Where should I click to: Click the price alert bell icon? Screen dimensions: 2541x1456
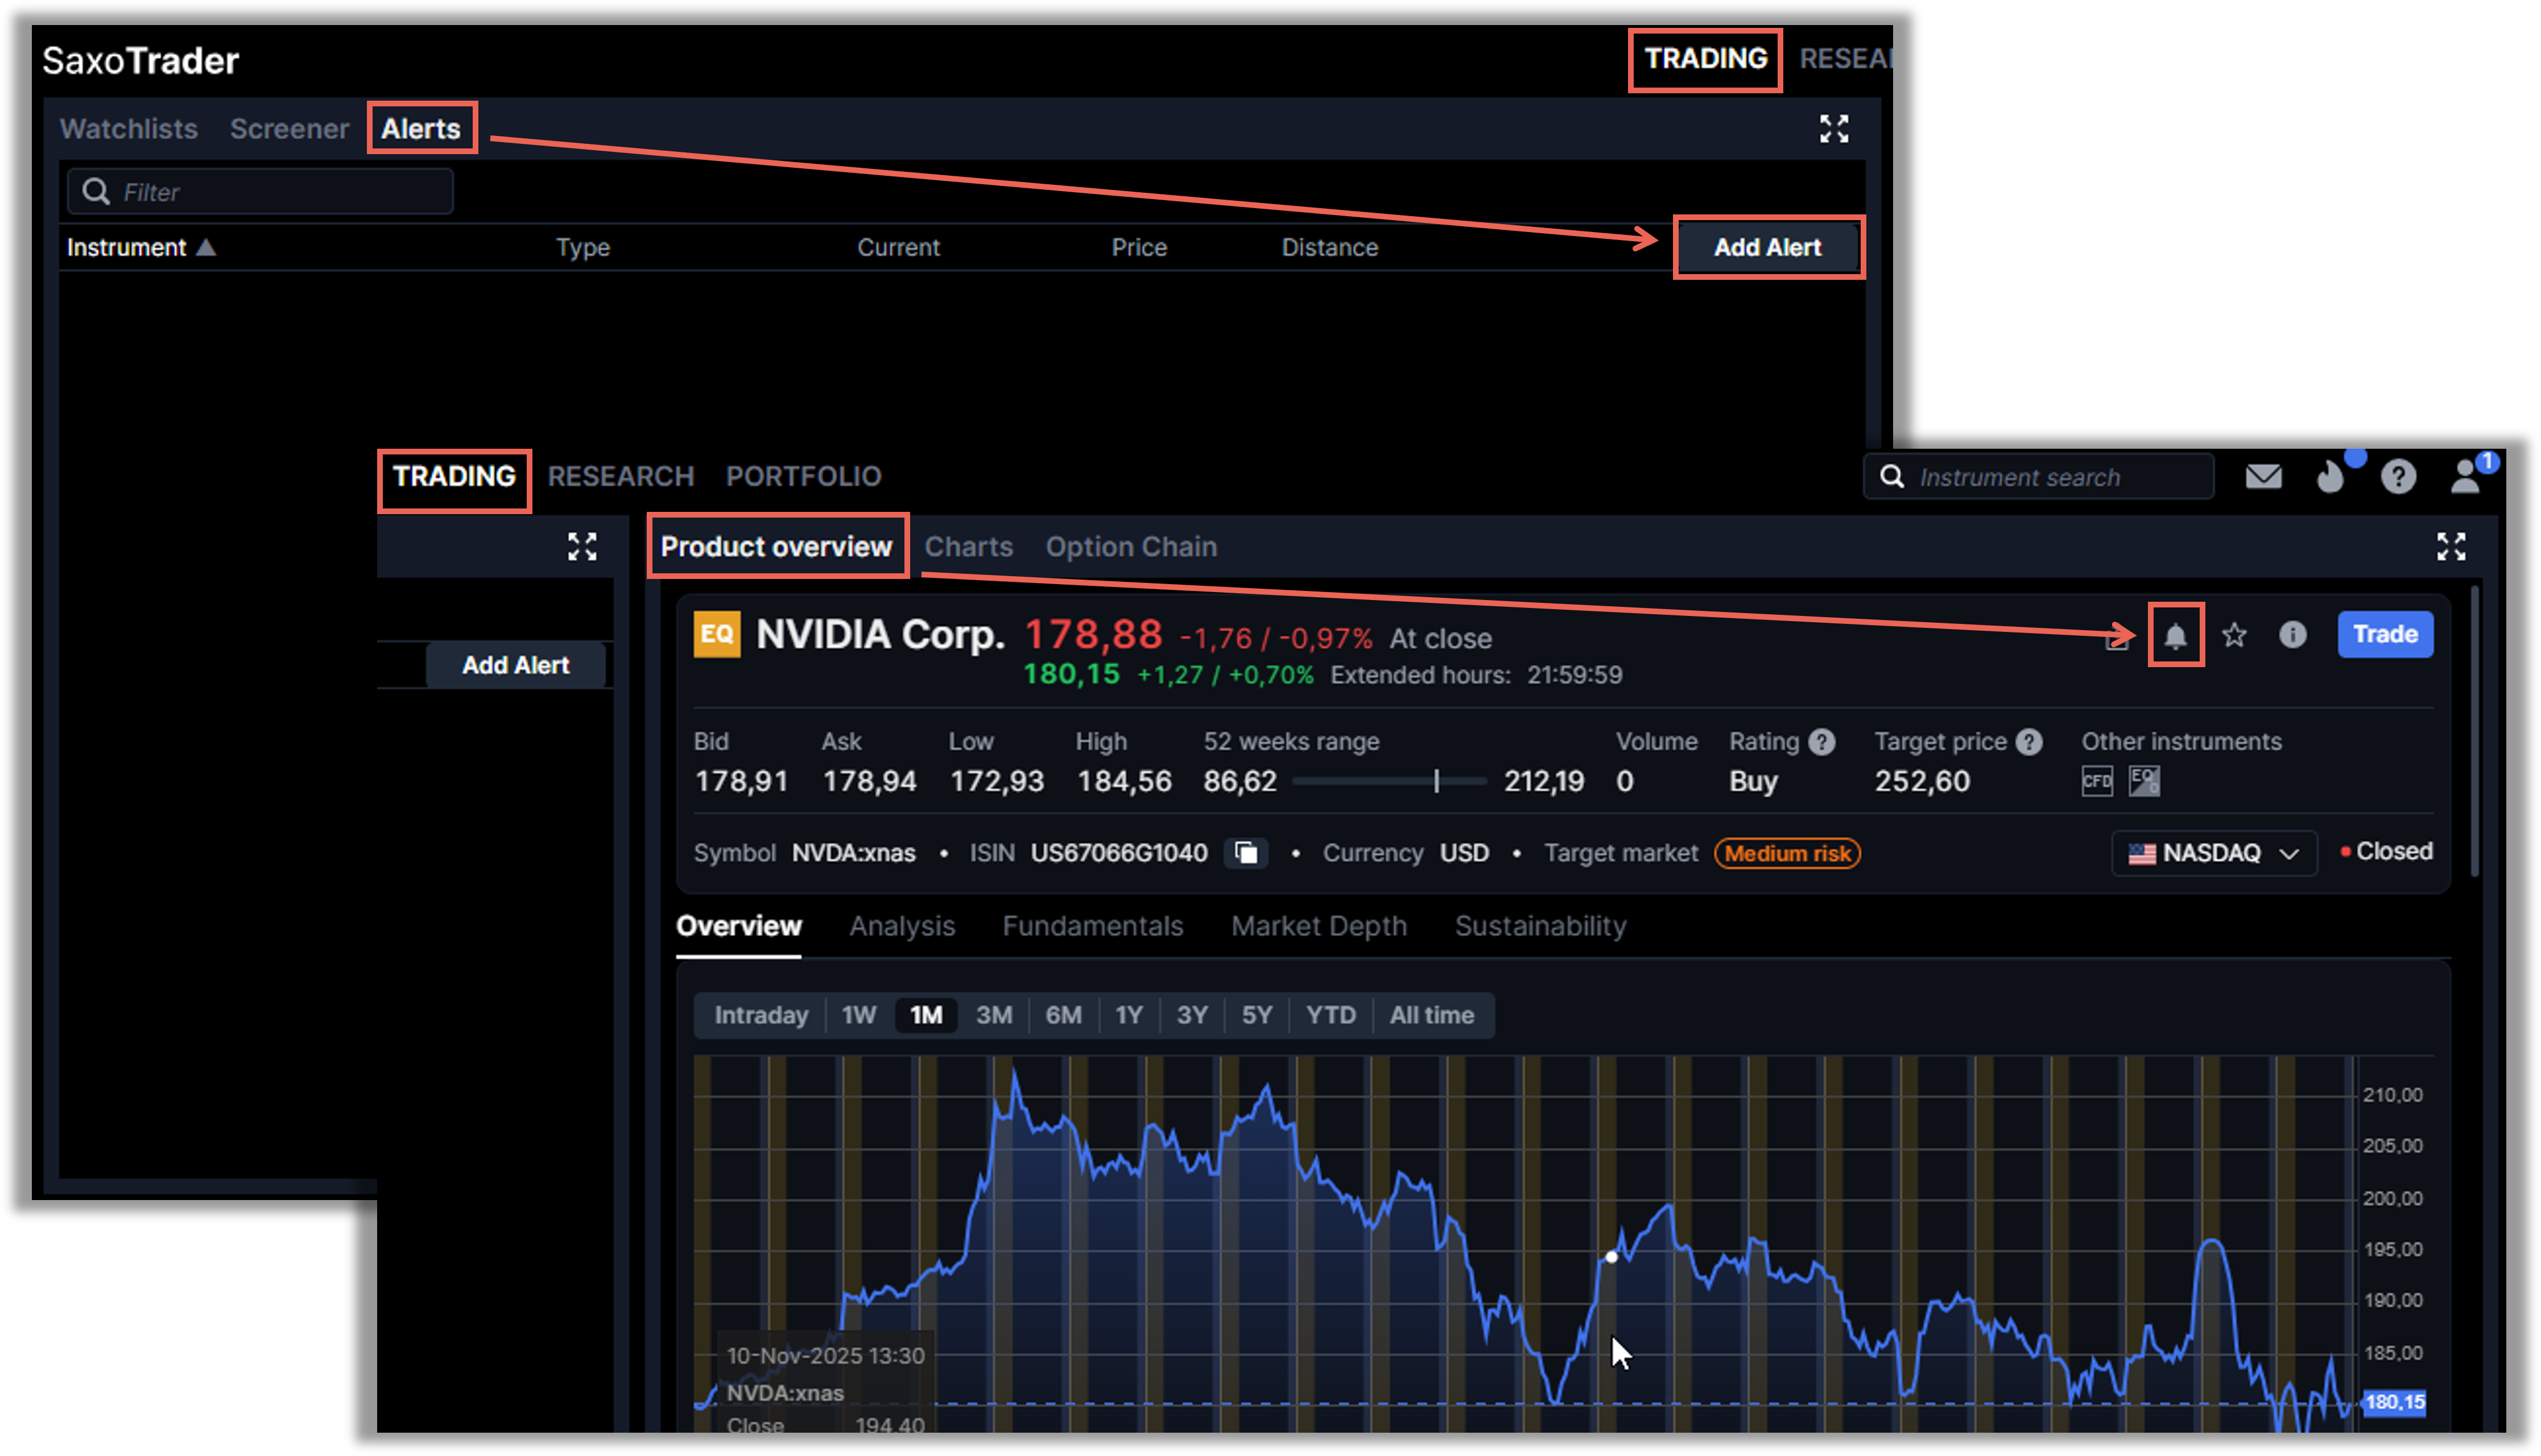coord(2176,636)
